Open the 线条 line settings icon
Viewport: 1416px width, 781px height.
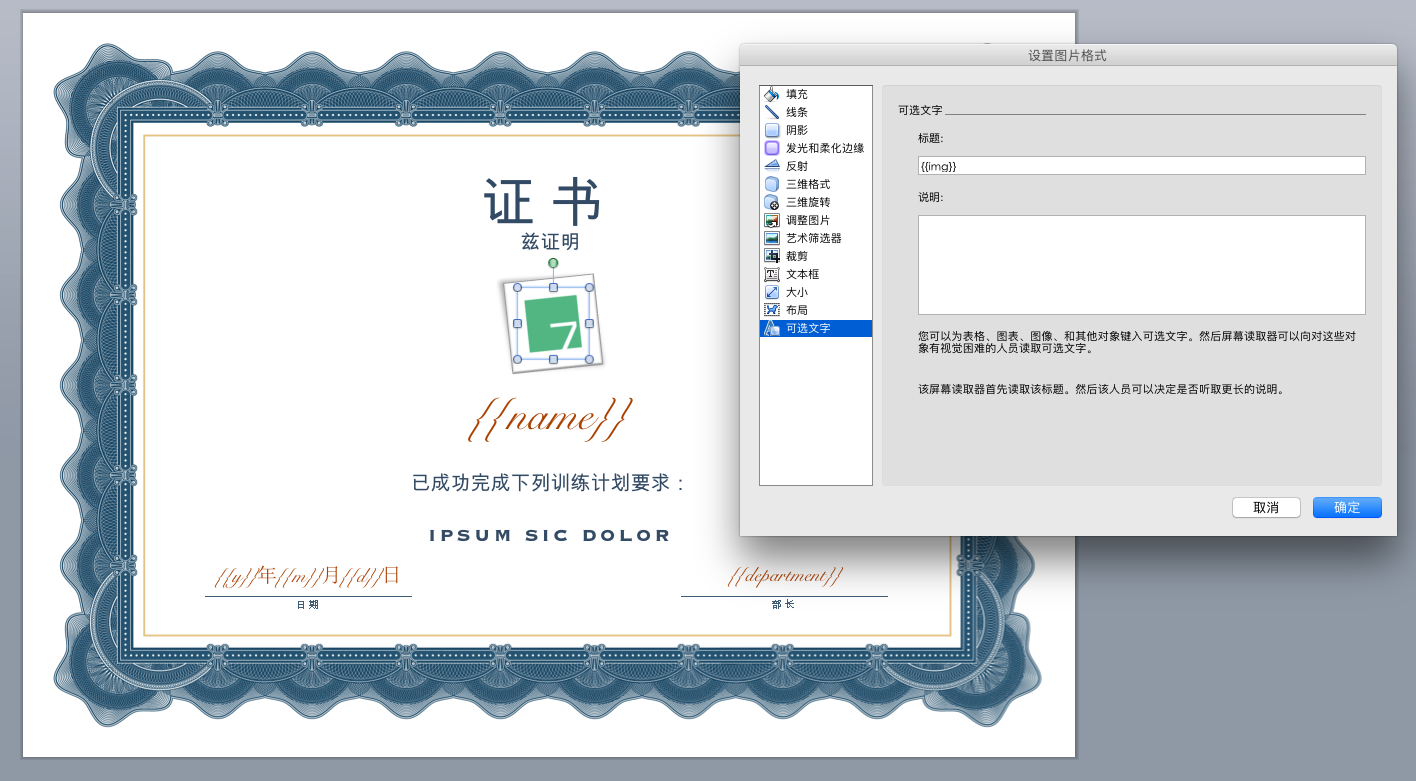(771, 112)
